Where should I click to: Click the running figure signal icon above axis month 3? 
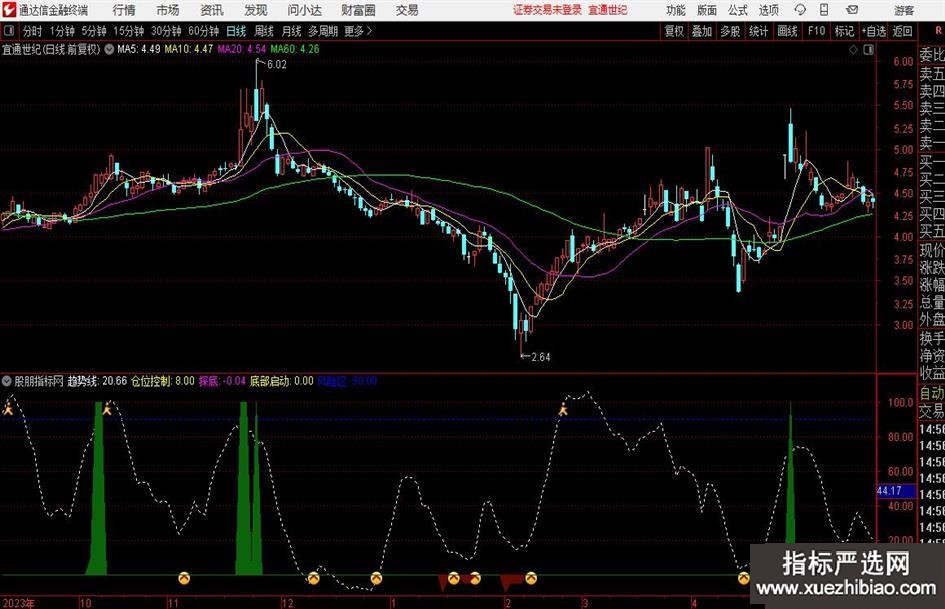pos(563,410)
